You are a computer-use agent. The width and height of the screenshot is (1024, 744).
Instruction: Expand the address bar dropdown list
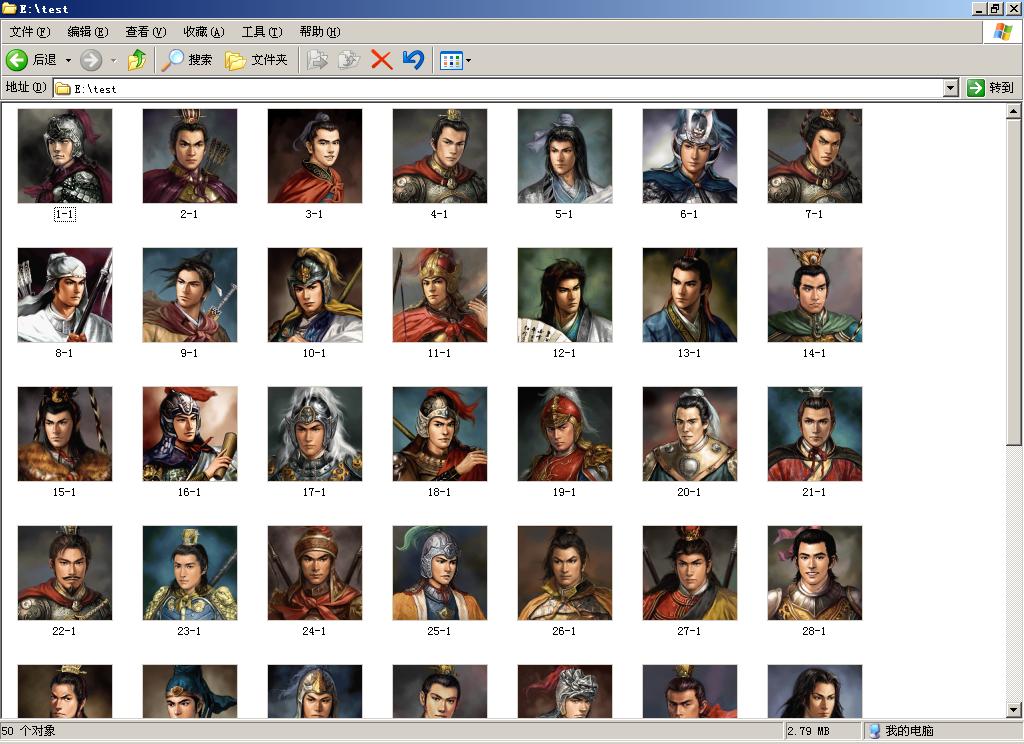[951, 88]
